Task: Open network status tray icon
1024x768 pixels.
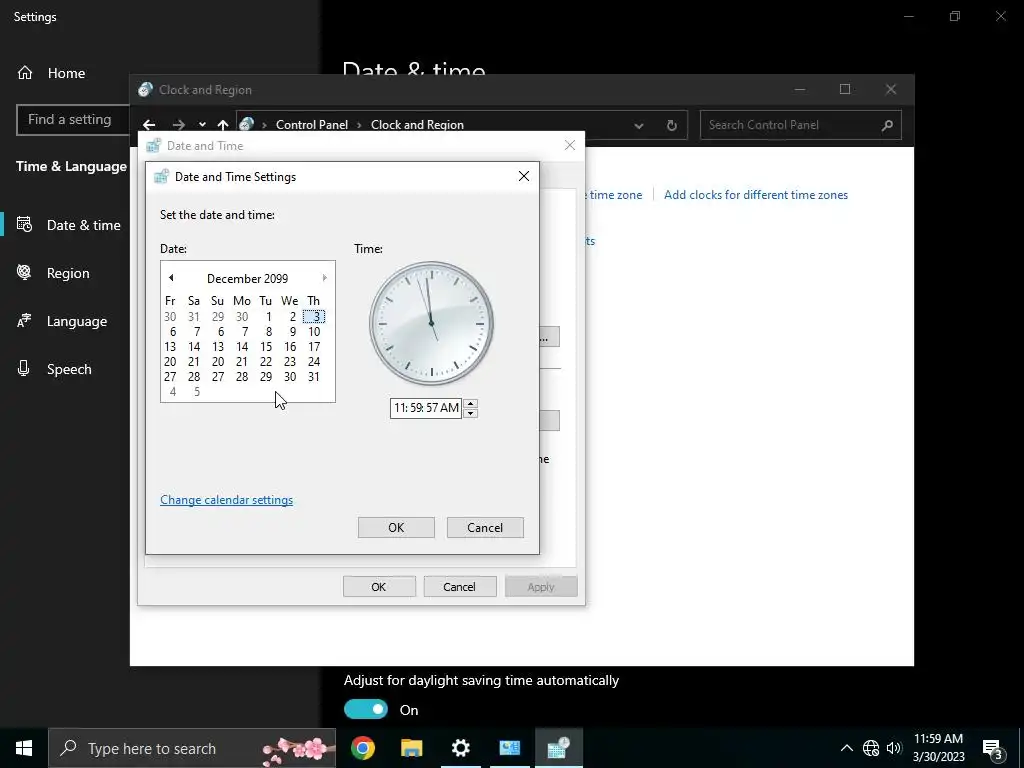Action: (x=871, y=748)
